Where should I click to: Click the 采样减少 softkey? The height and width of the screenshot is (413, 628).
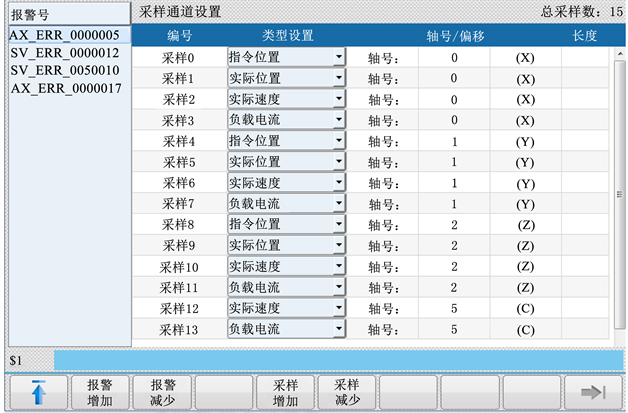pos(346,393)
